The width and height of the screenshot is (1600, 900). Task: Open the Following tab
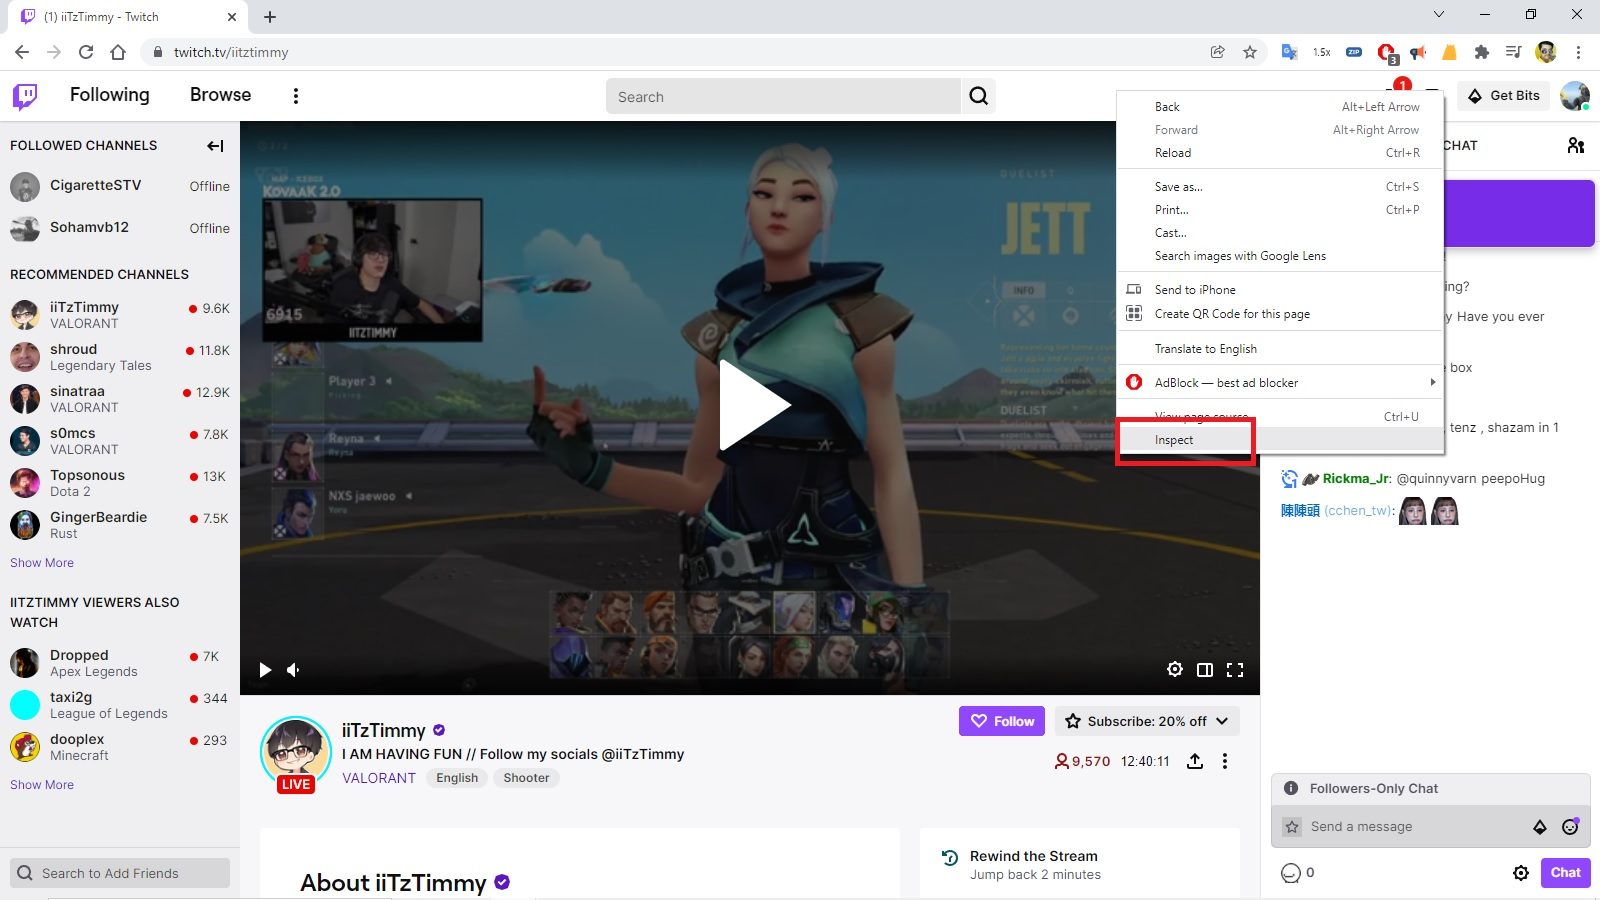[x=110, y=95]
